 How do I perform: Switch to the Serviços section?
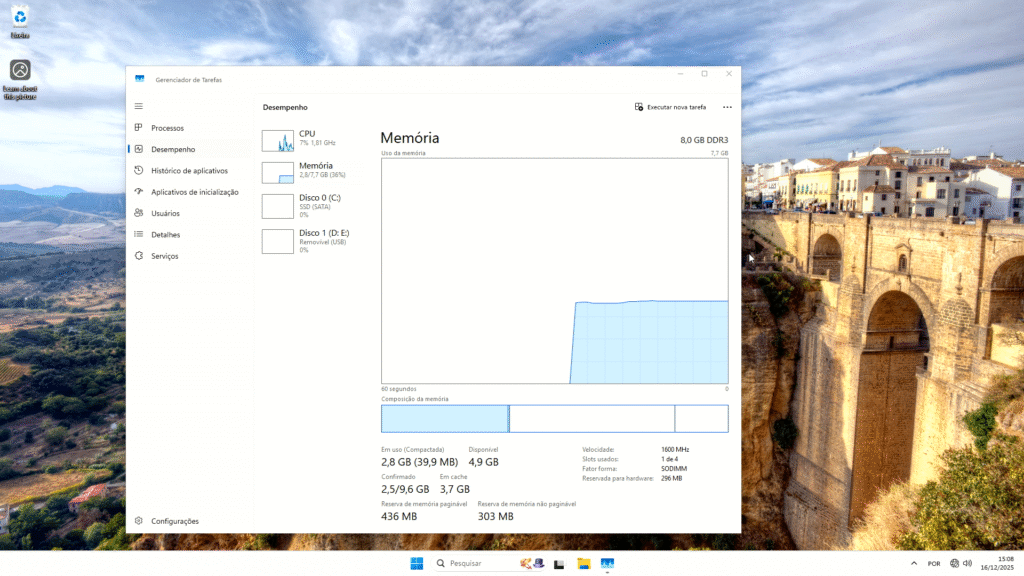pos(164,256)
